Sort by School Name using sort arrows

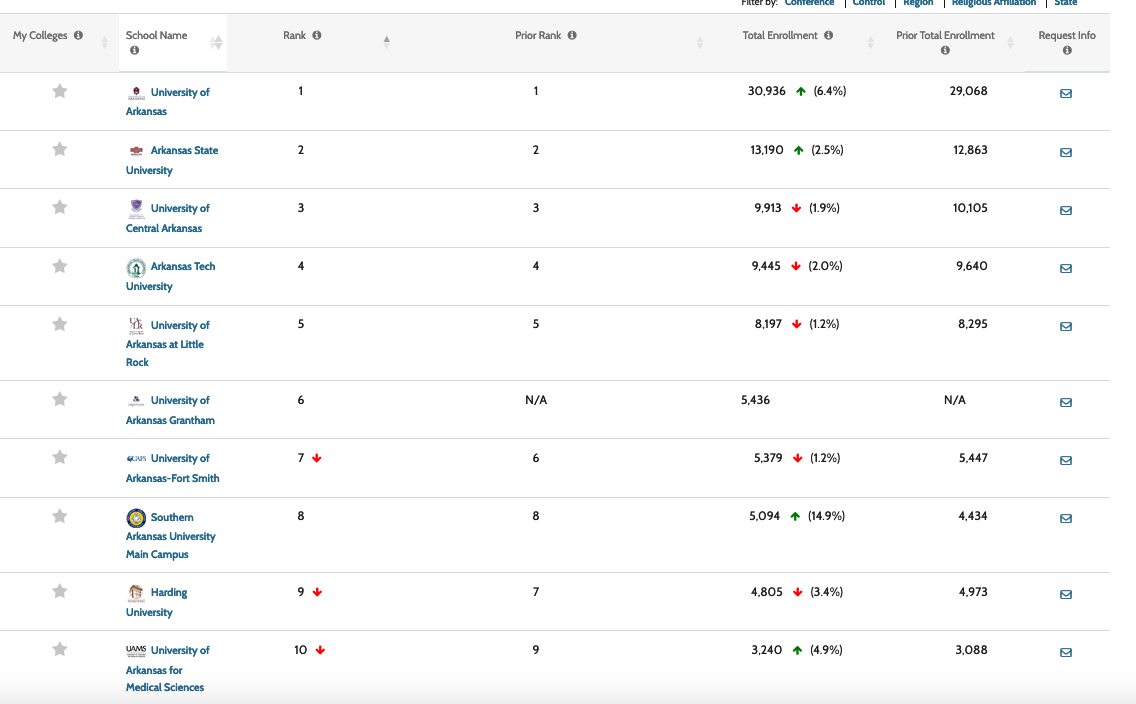click(x=216, y=42)
